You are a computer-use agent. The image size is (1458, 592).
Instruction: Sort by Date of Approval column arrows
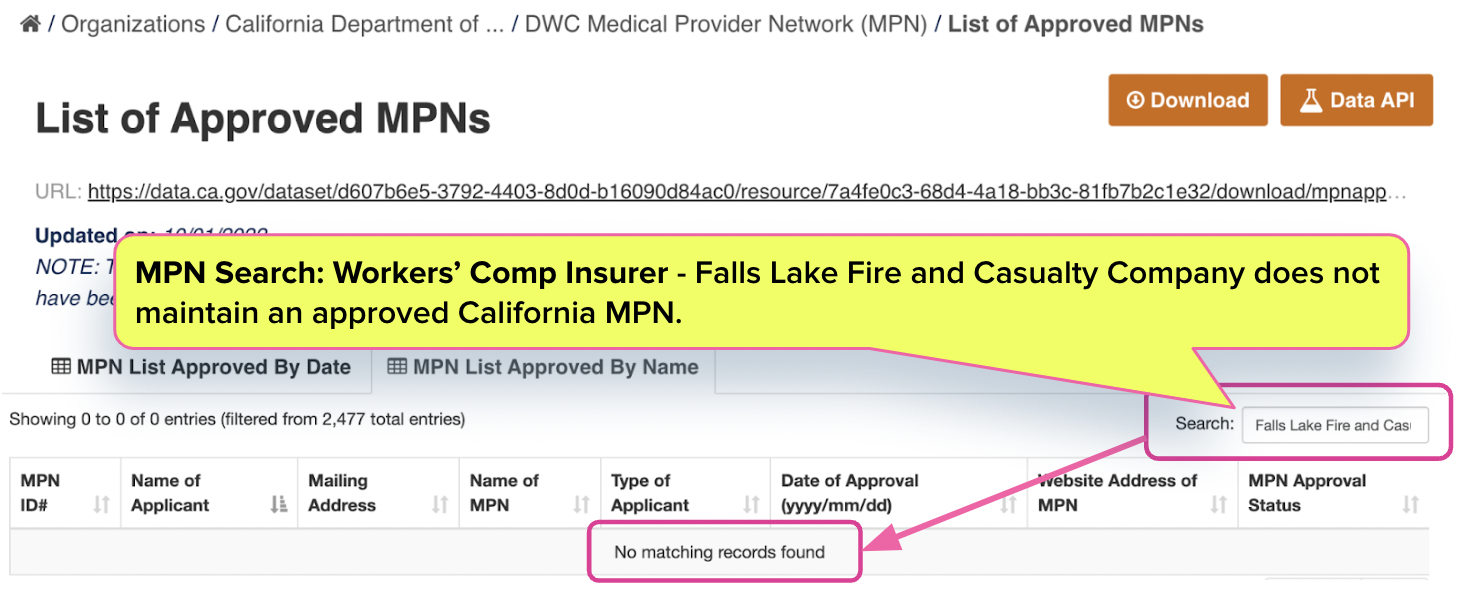click(x=1008, y=506)
